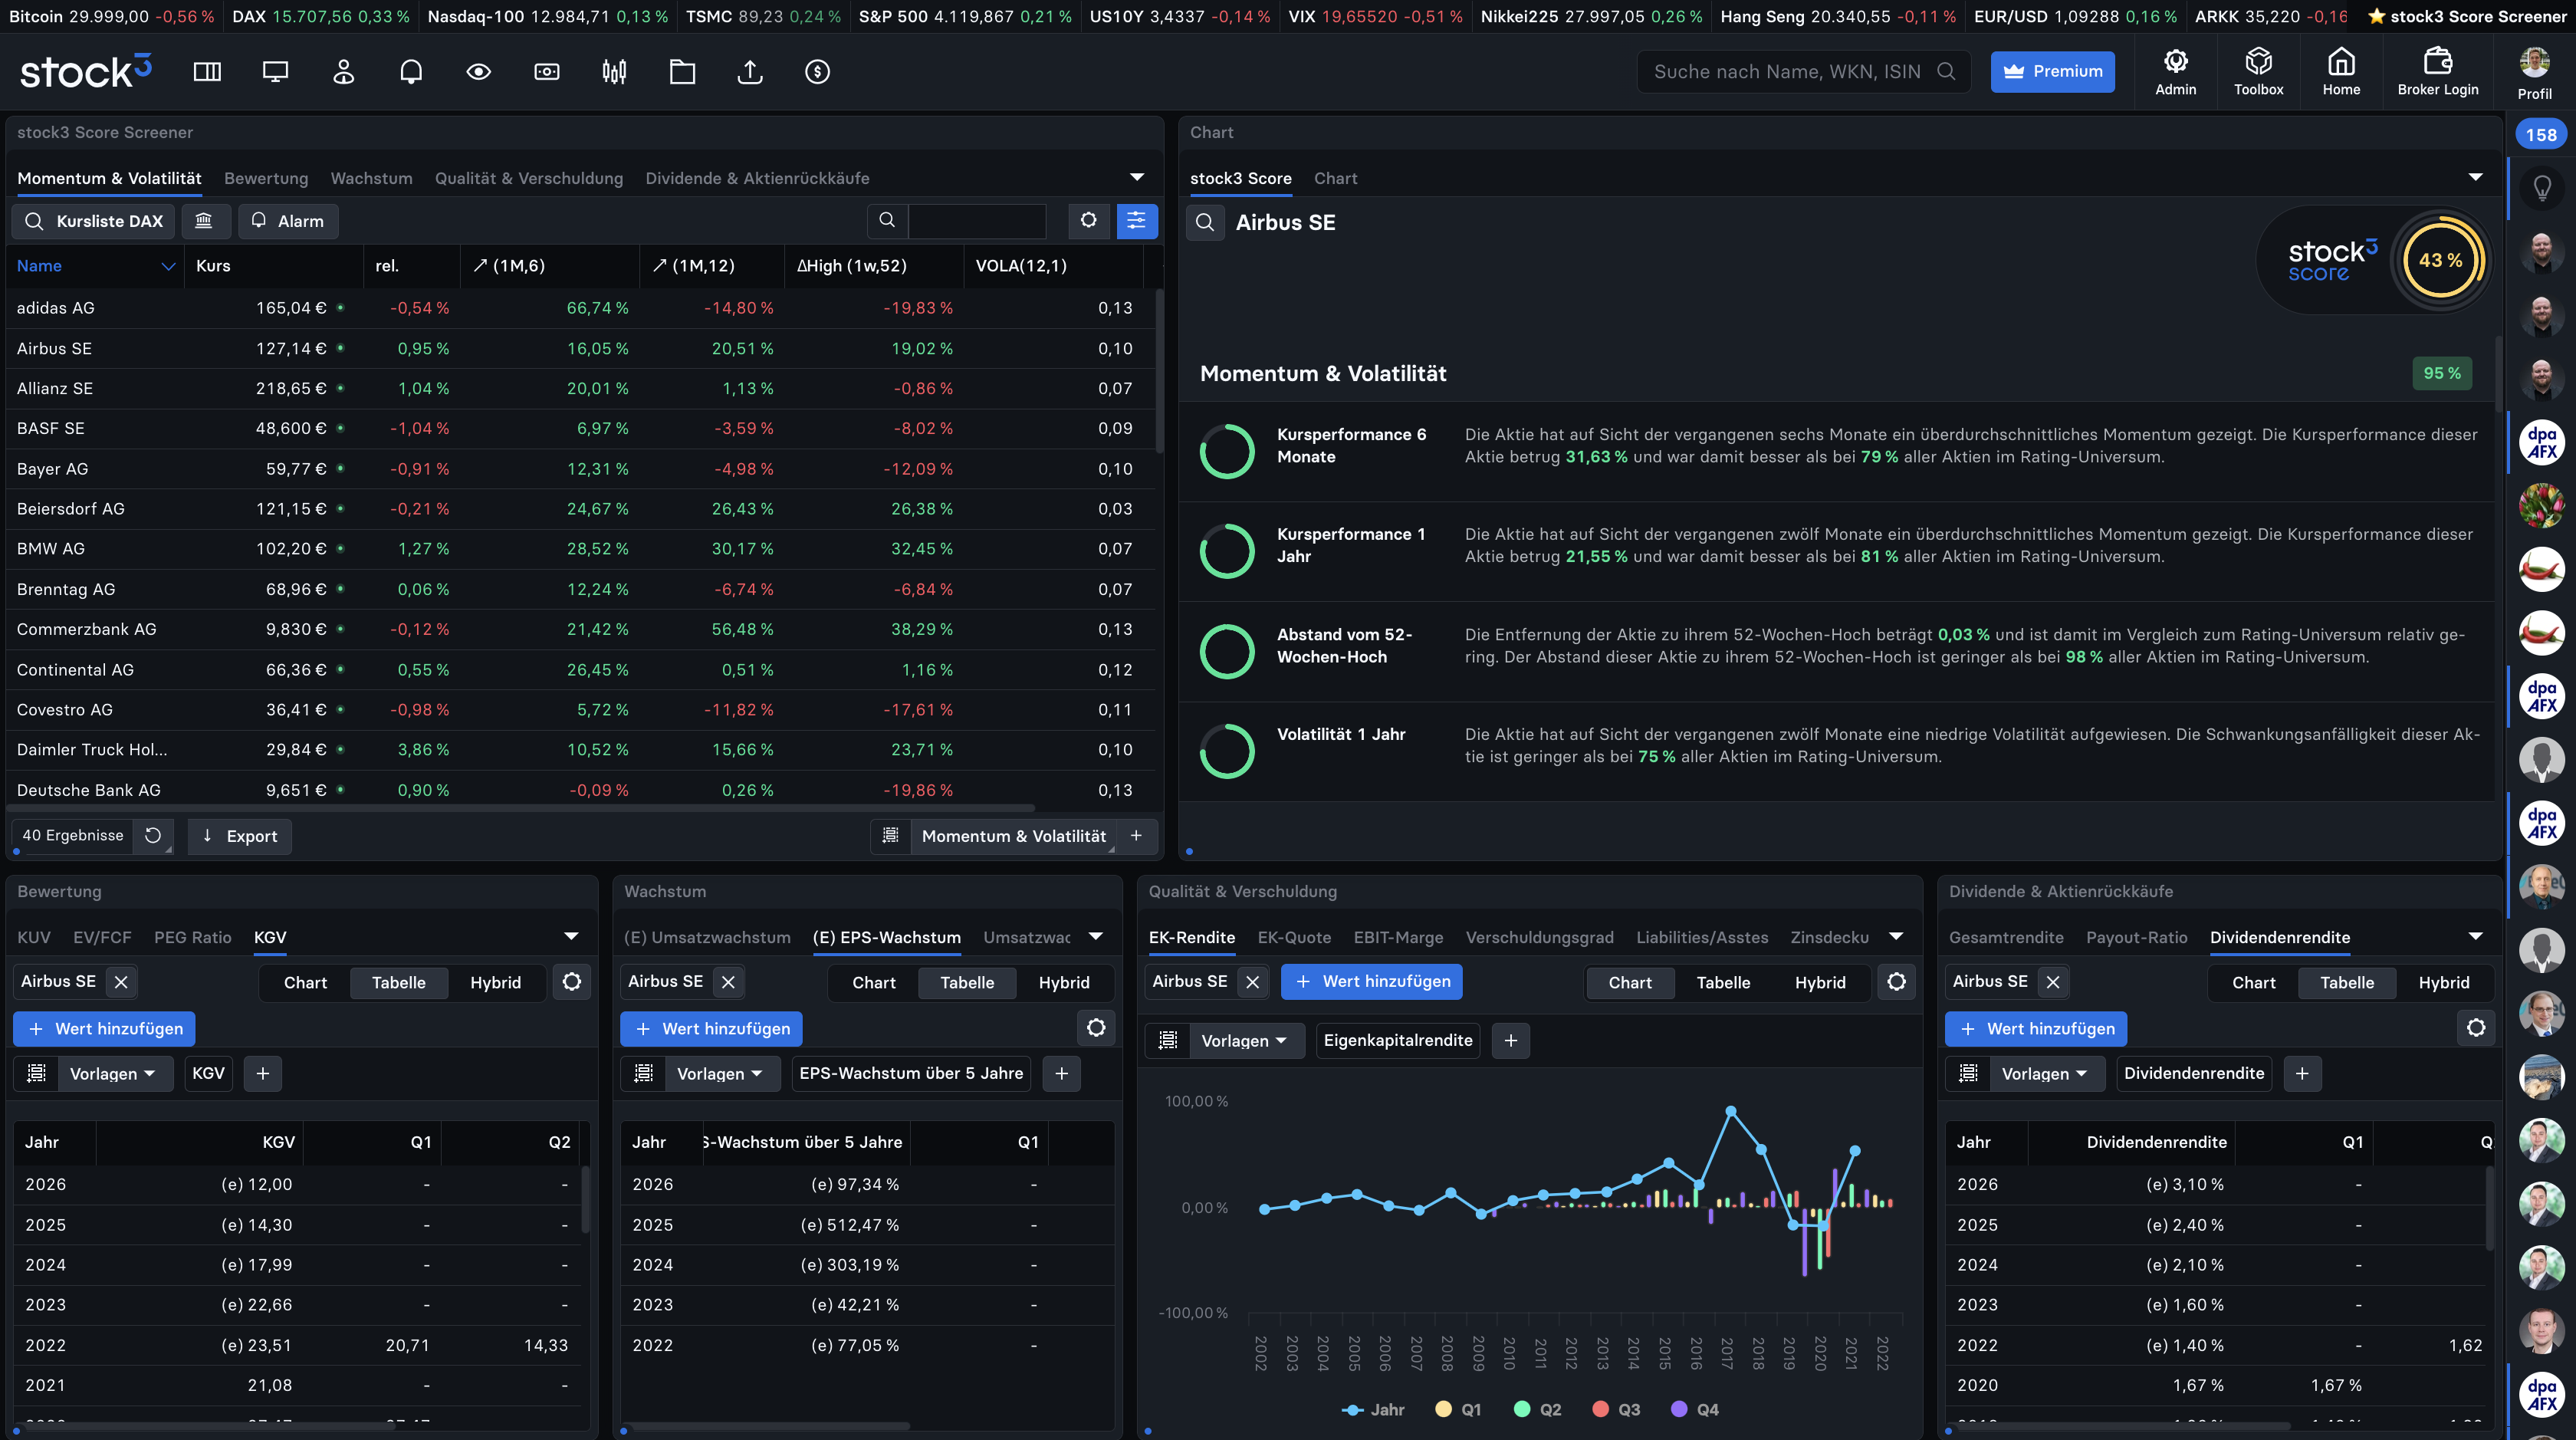Select Chart view in the Bewertung panel
The height and width of the screenshot is (1440, 2576).
[x=305, y=982]
